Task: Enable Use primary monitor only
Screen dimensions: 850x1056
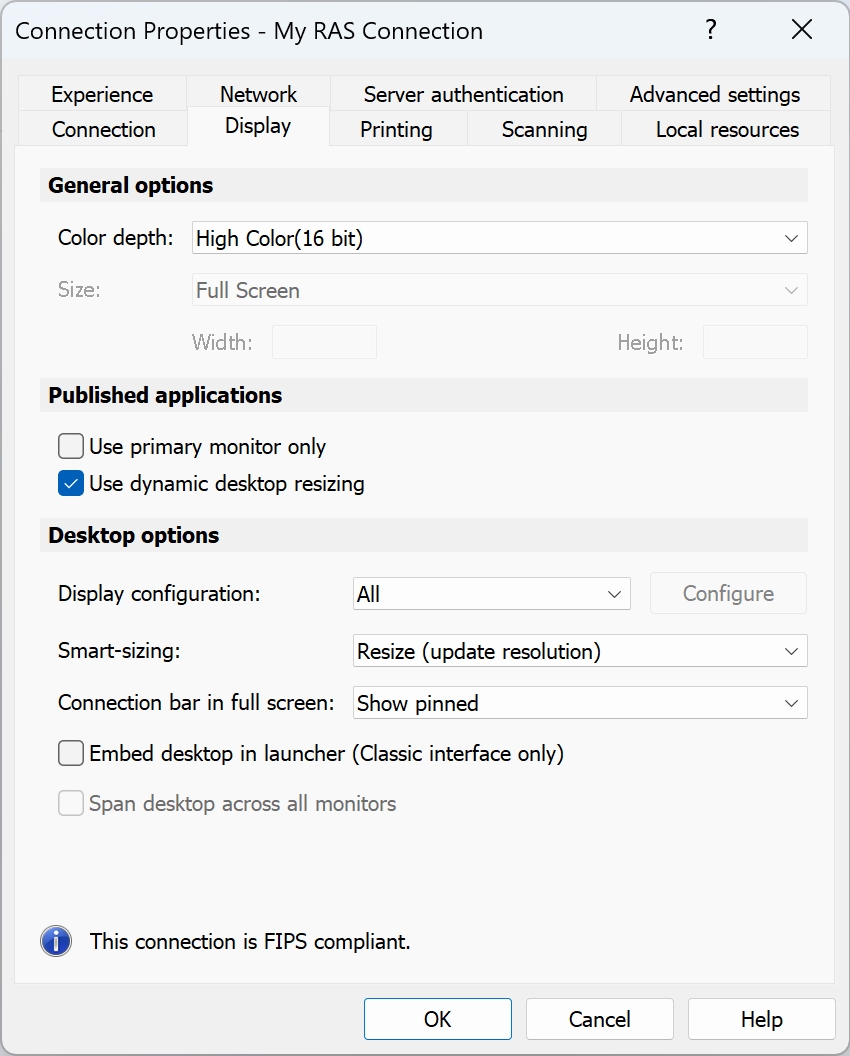Action: [x=71, y=446]
